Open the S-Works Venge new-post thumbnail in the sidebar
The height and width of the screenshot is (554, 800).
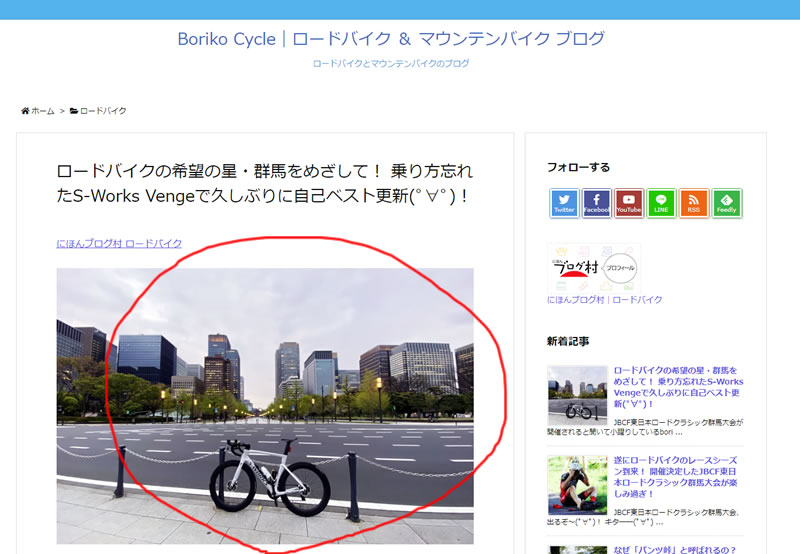578,395
